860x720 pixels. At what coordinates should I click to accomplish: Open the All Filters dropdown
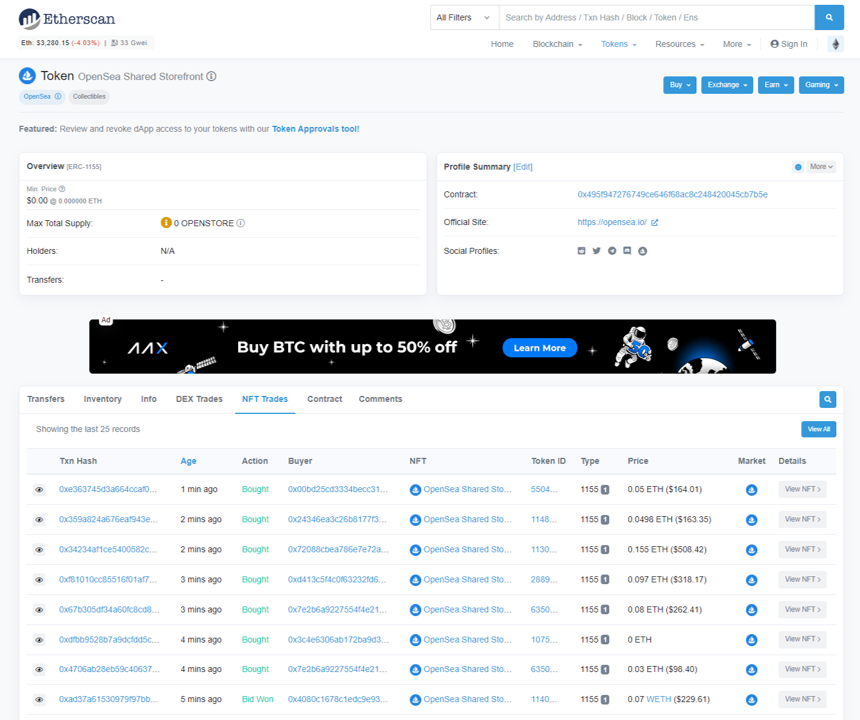pos(464,18)
